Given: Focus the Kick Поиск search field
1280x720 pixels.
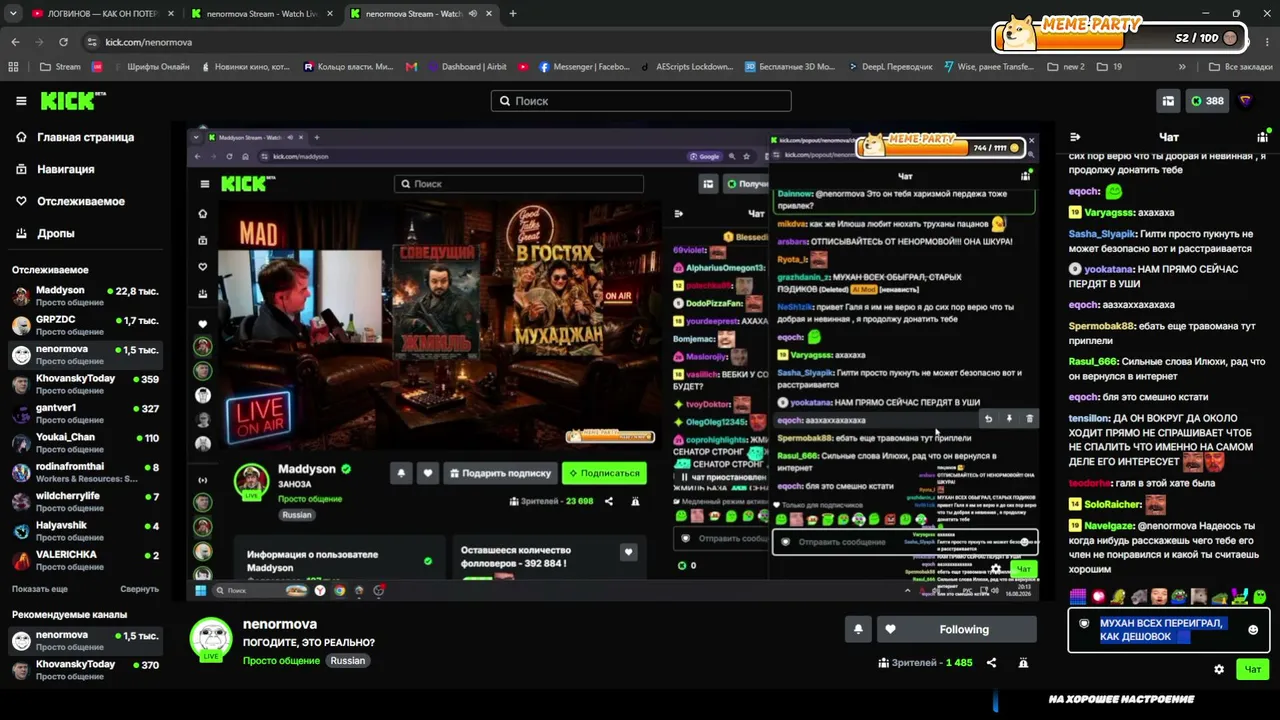Looking at the screenshot, I should click(x=641, y=101).
